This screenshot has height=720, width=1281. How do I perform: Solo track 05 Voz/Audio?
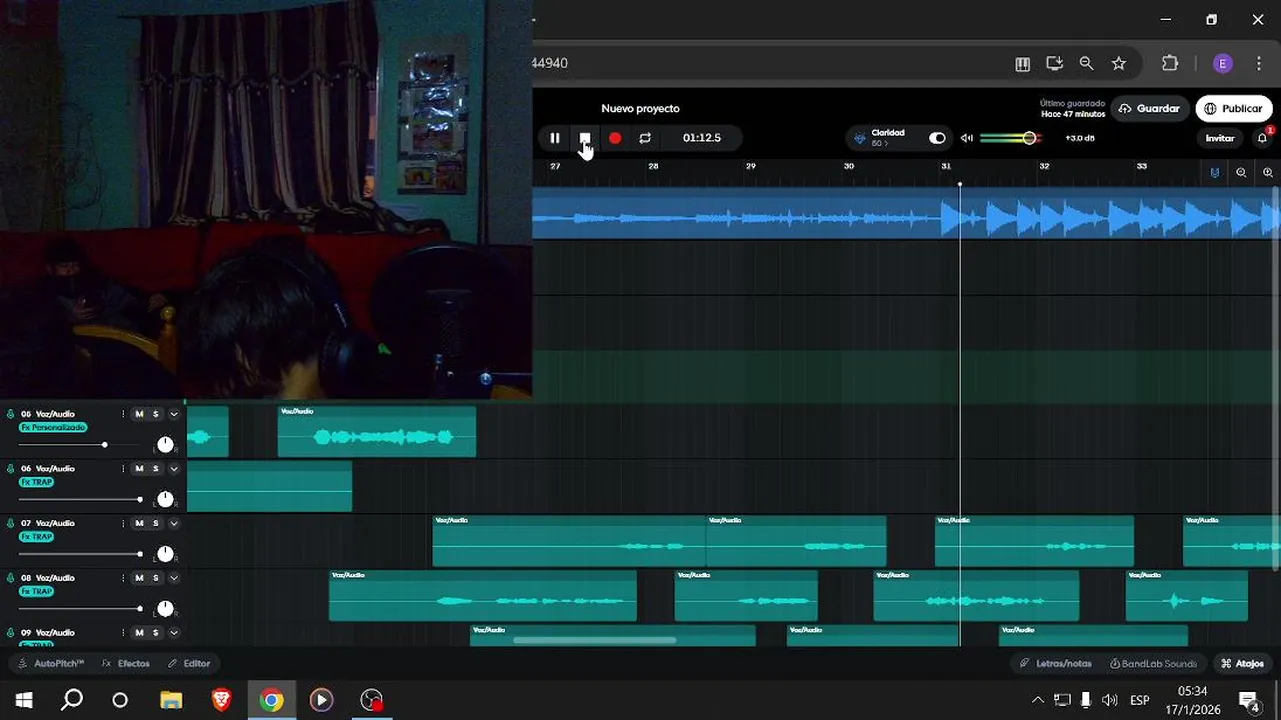(x=156, y=414)
